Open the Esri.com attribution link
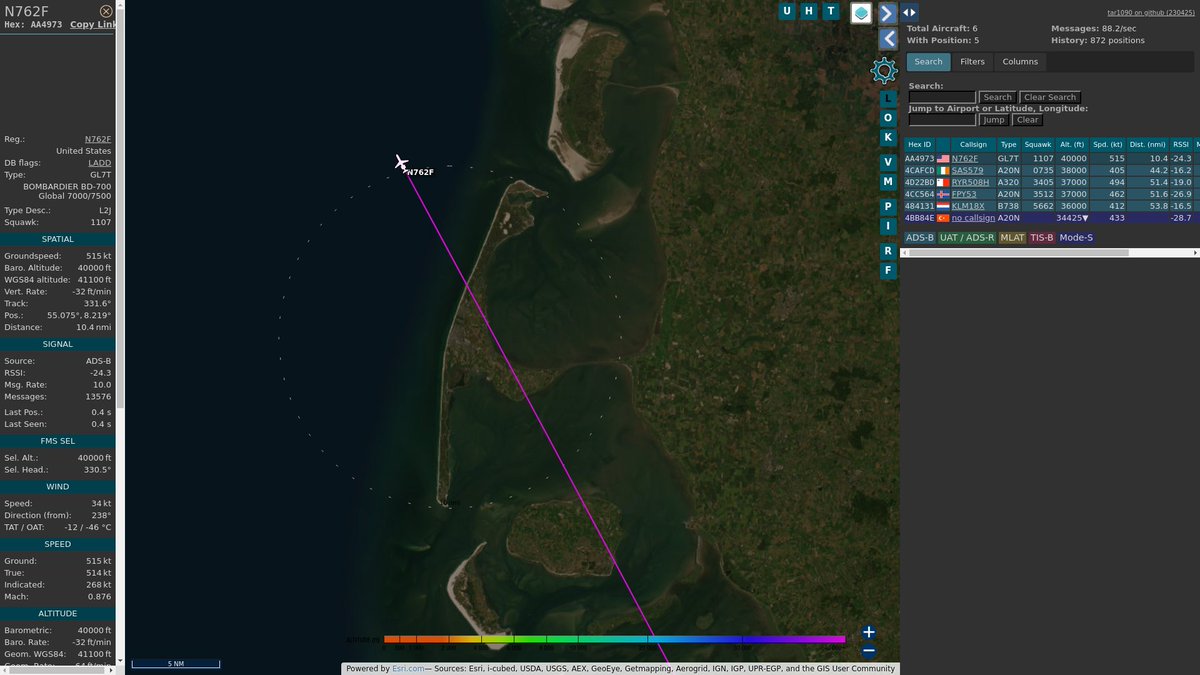 click(x=407, y=669)
